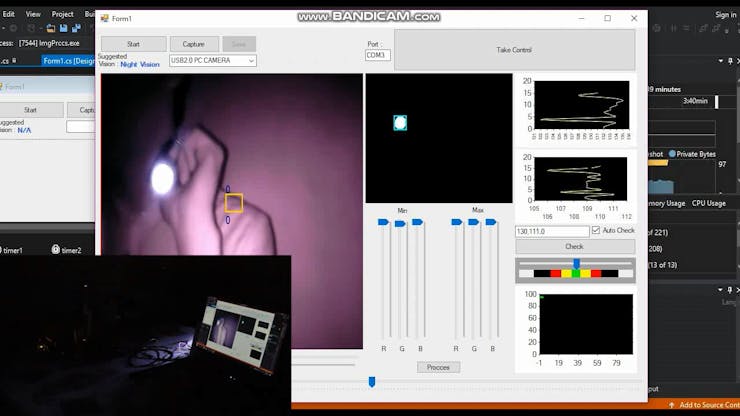Click the Max B slider handle
This screenshot has width=740, height=416.
(x=491, y=222)
